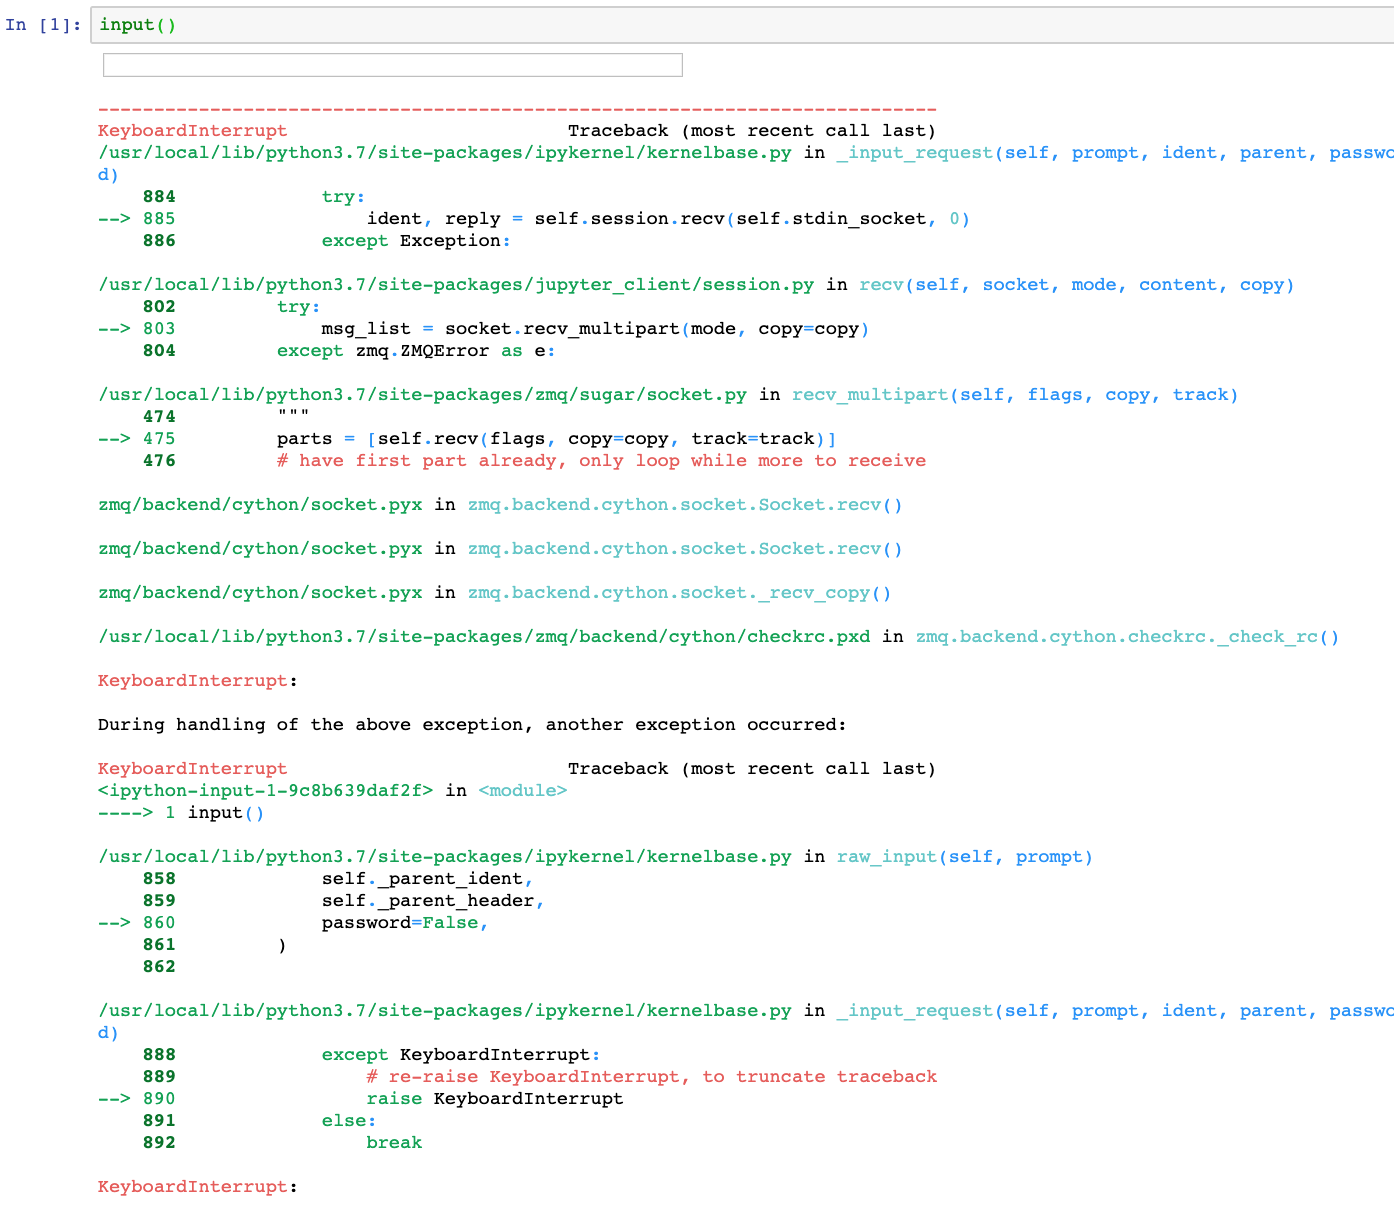Image resolution: width=1394 pixels, height=1218 pixels.
Task: Click the zmq/sugar/socket.py file path
Action: [422, 395]
